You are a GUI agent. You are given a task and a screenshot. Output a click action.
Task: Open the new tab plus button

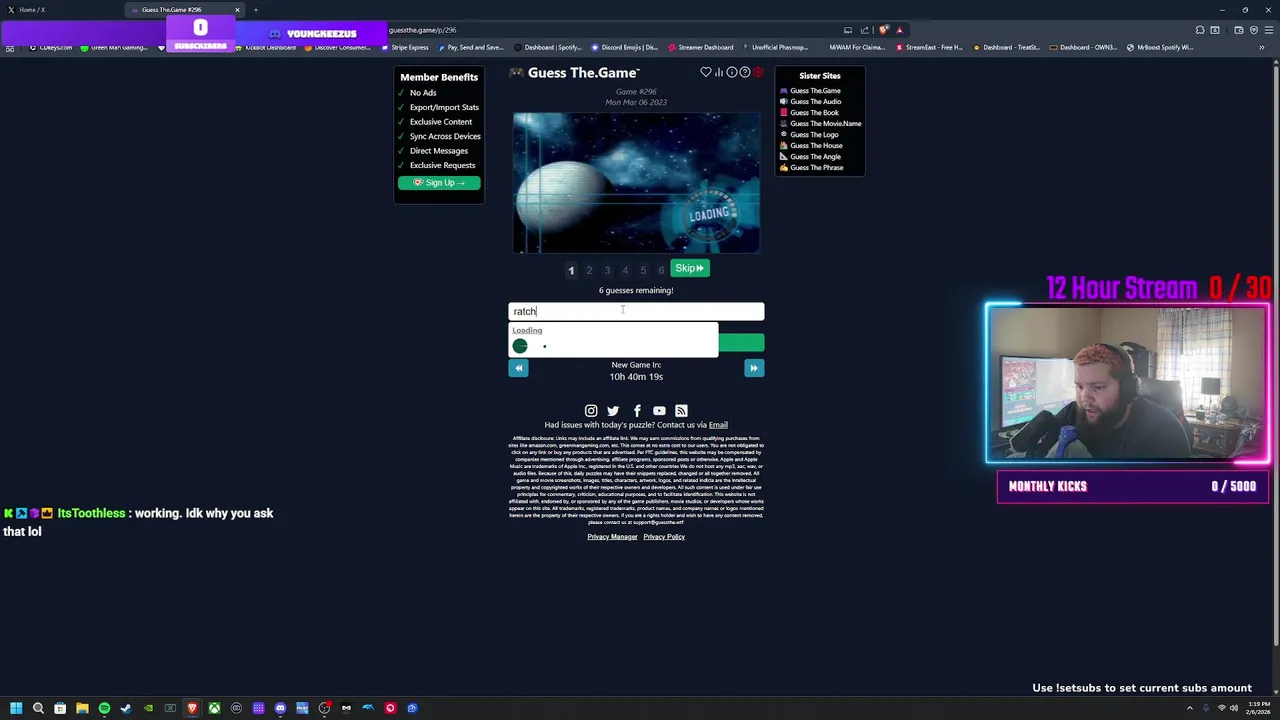pyautogui.click(x=256, y=10)
